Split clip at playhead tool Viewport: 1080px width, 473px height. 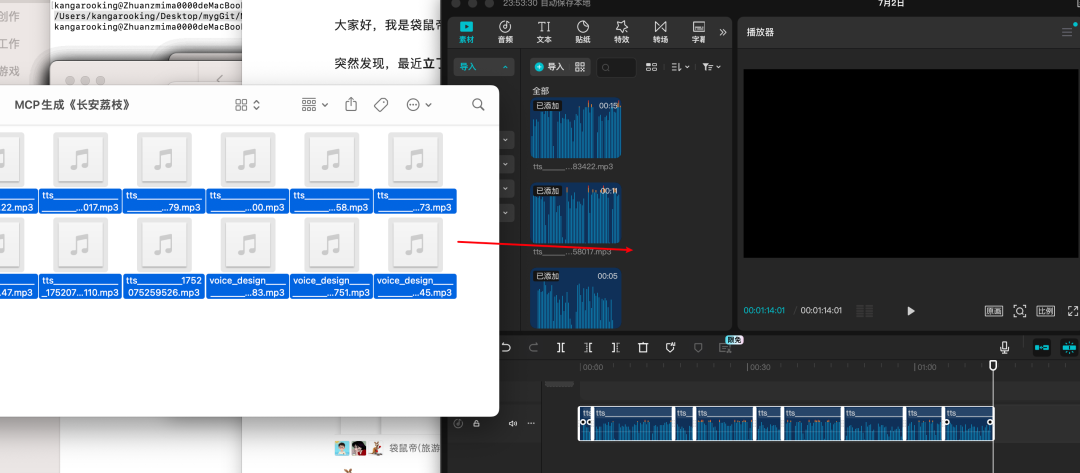pyautogui.click(x=561, y=348)
